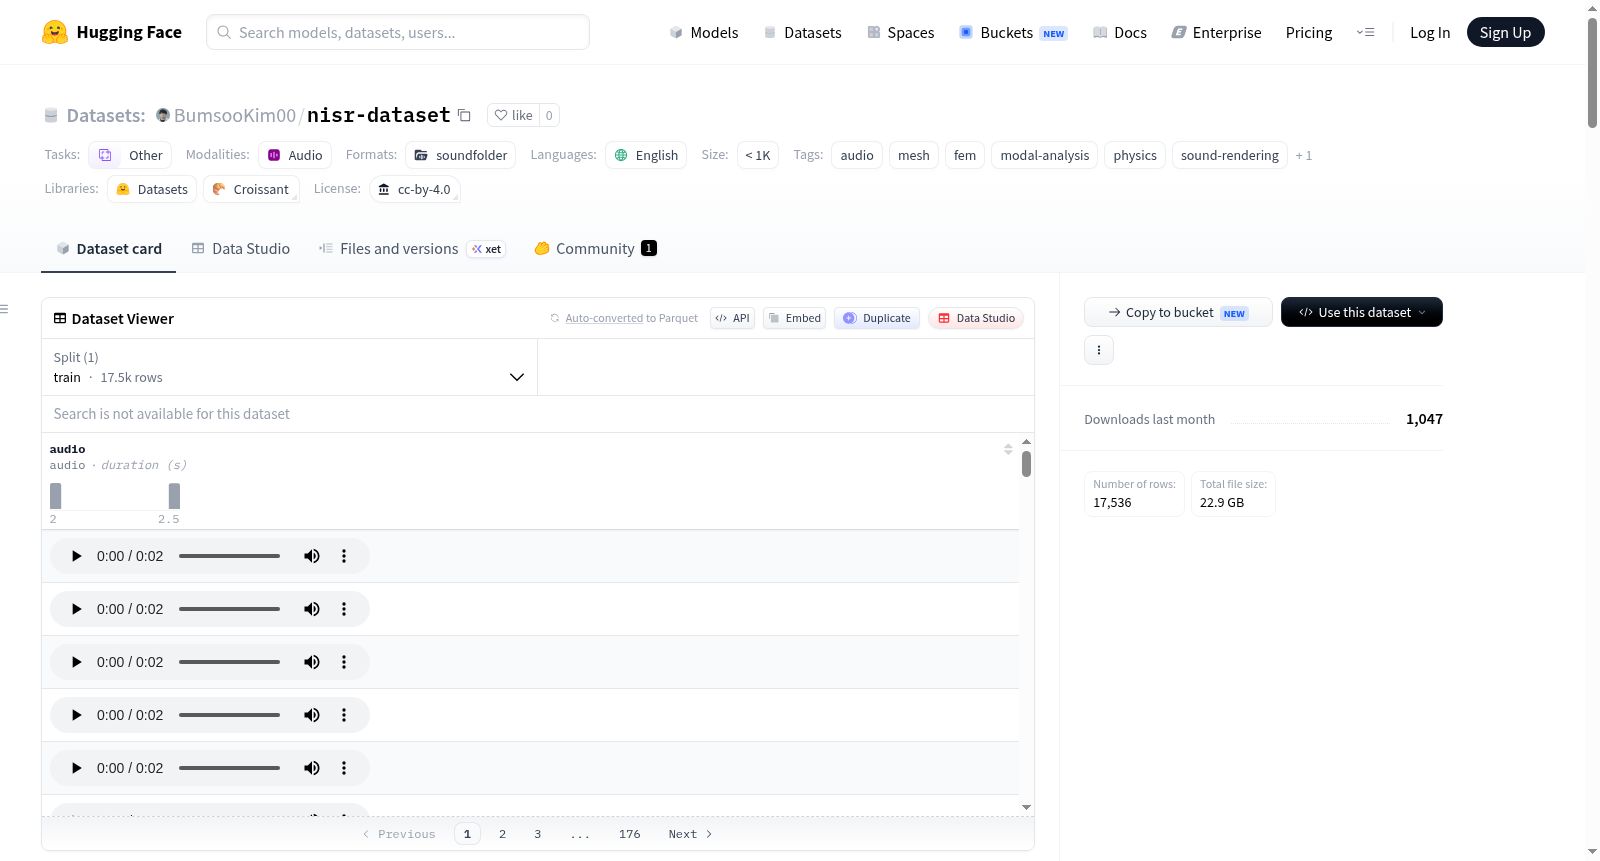The width and height of the screenshot is (1600, 861).
Task: Mute the first audio player
Action: [x=312, y=556]
